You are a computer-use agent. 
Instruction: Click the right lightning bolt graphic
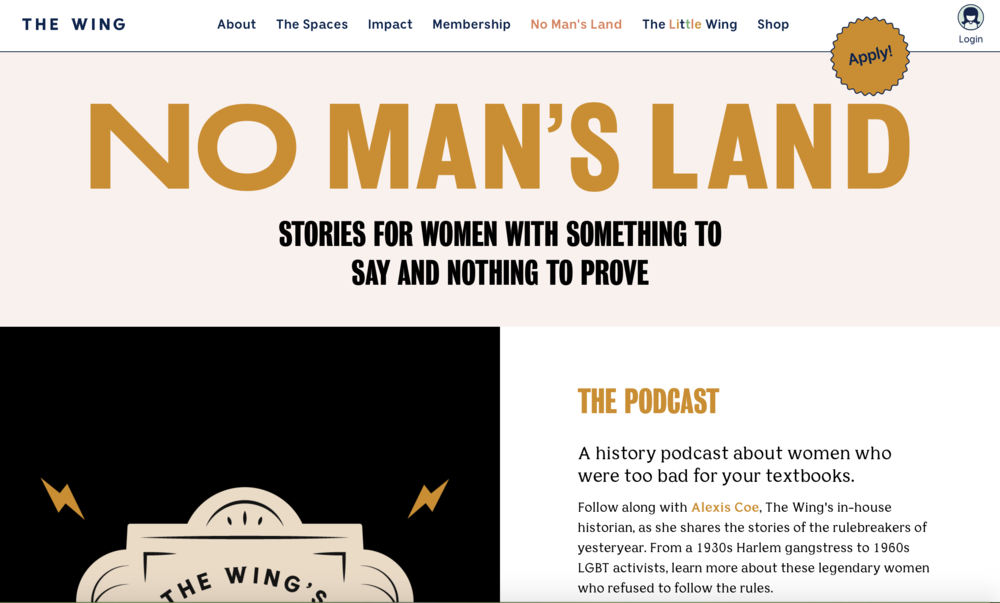click(428, 498)
